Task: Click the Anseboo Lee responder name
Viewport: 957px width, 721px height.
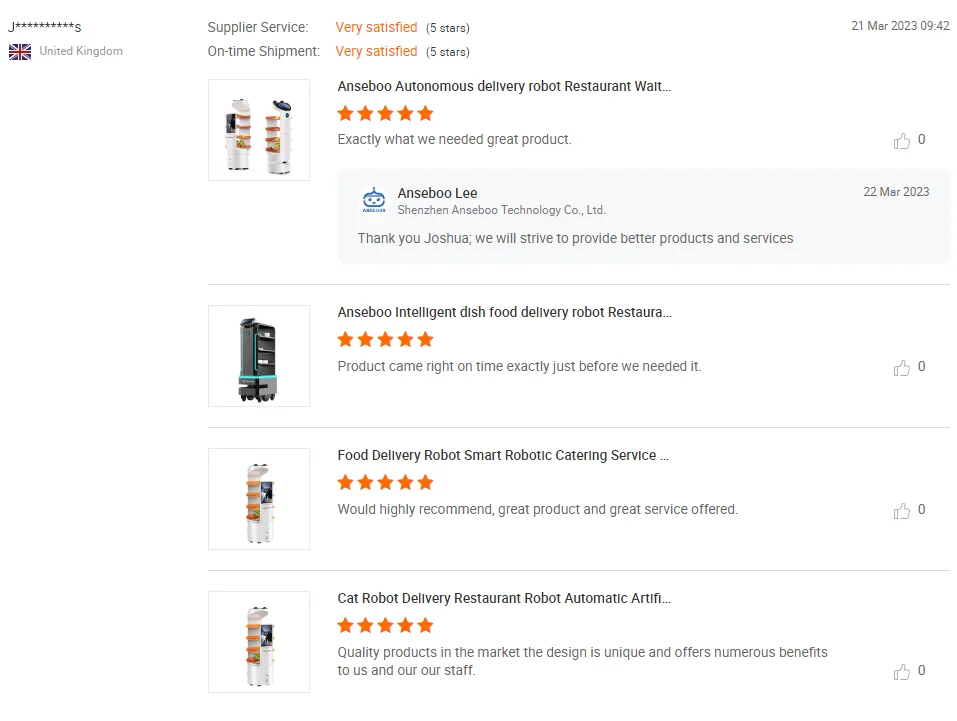Action: click(x=437, y=193)
